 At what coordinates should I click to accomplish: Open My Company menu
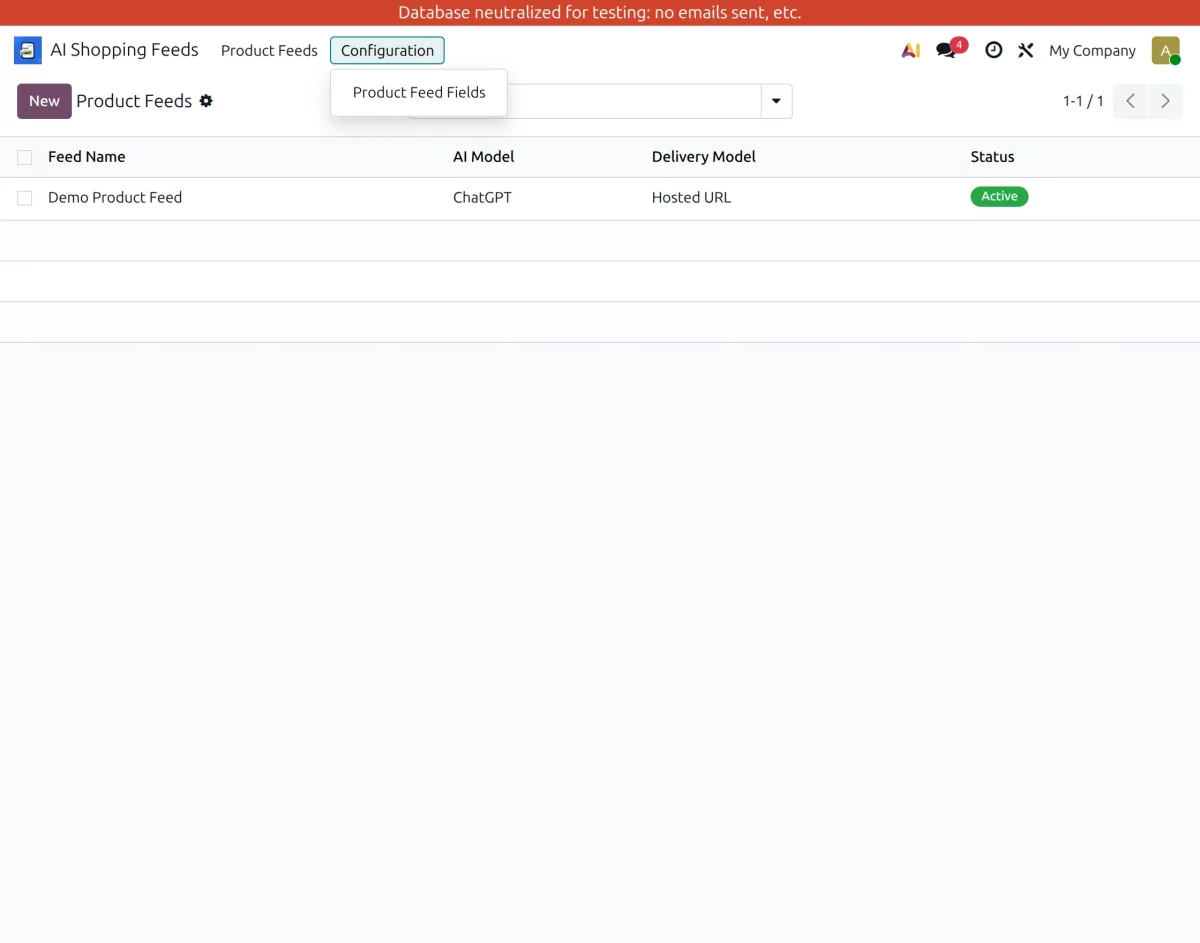point(1092,50)
